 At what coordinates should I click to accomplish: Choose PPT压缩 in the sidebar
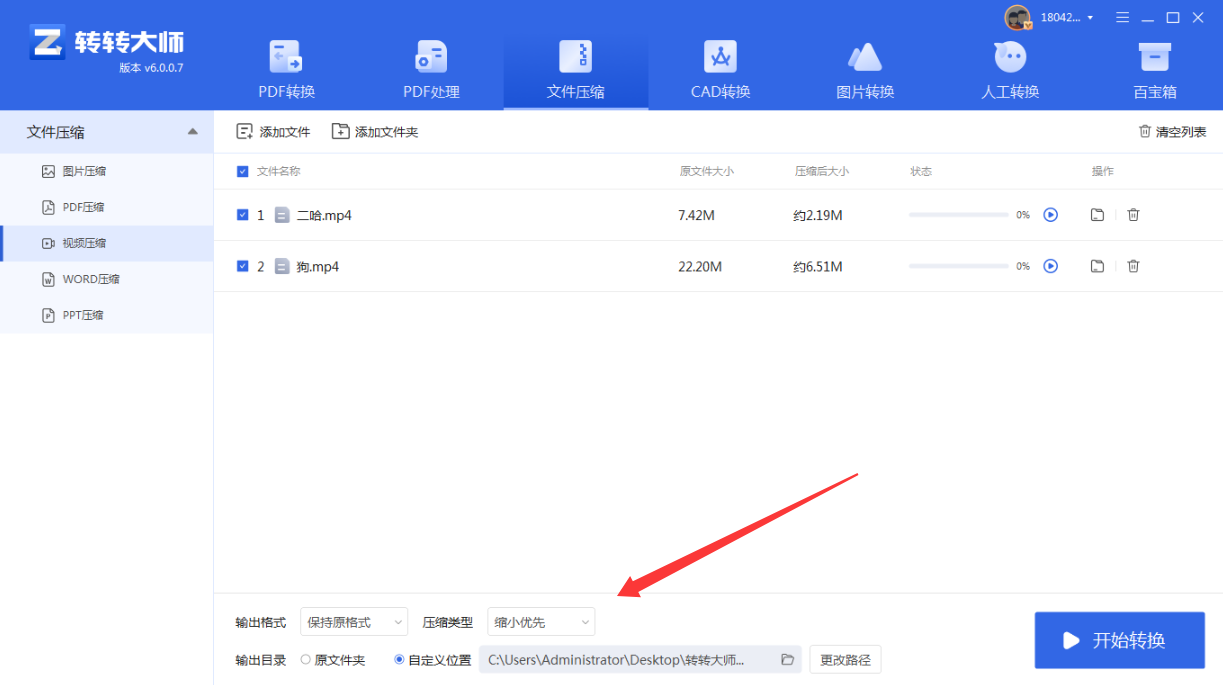(x=106, y=315)
